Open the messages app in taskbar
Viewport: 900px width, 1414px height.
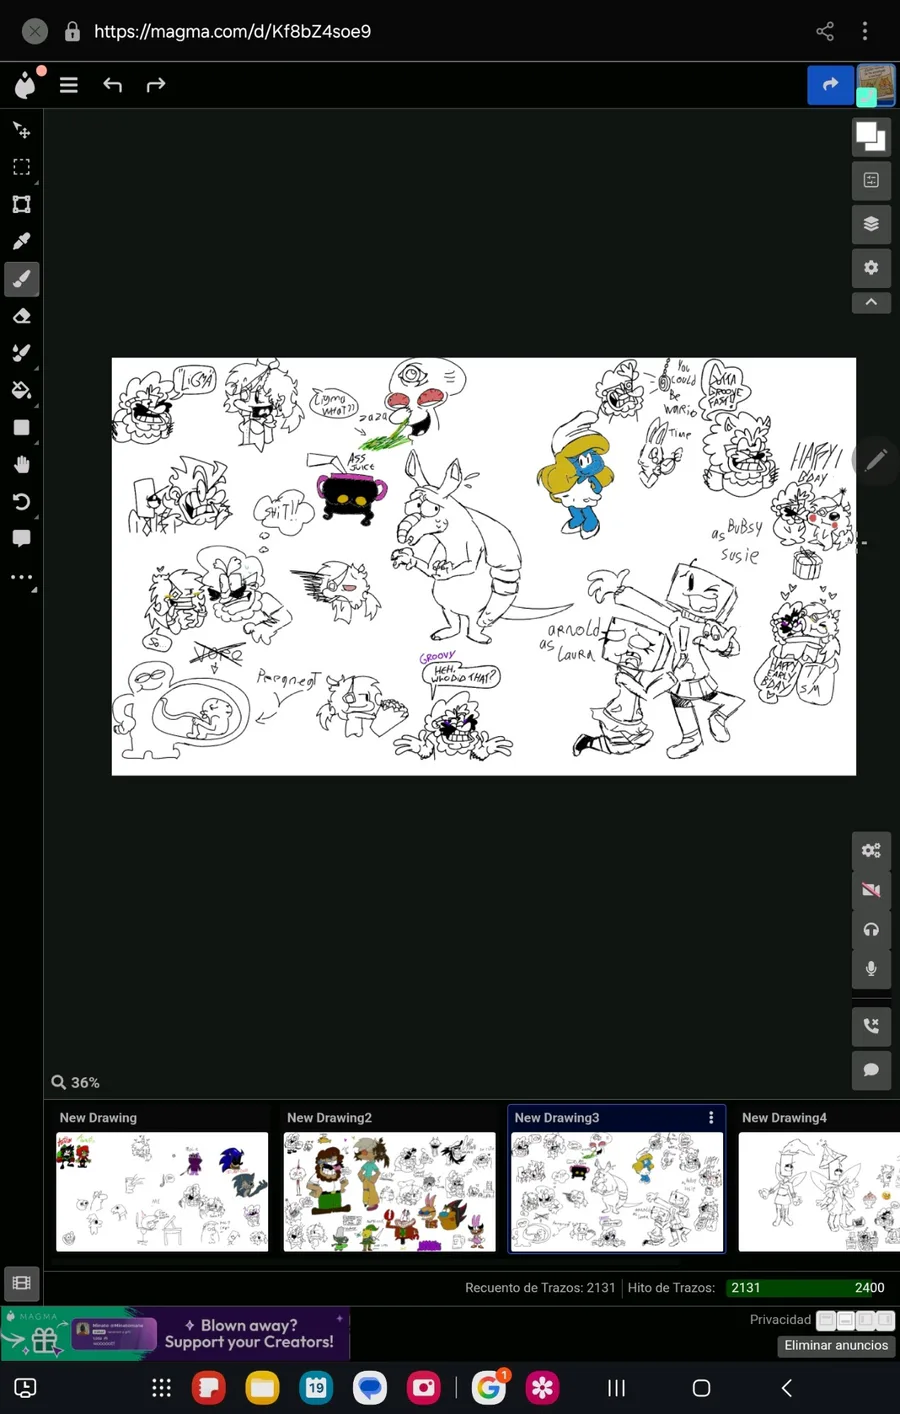pos(370,1388)
